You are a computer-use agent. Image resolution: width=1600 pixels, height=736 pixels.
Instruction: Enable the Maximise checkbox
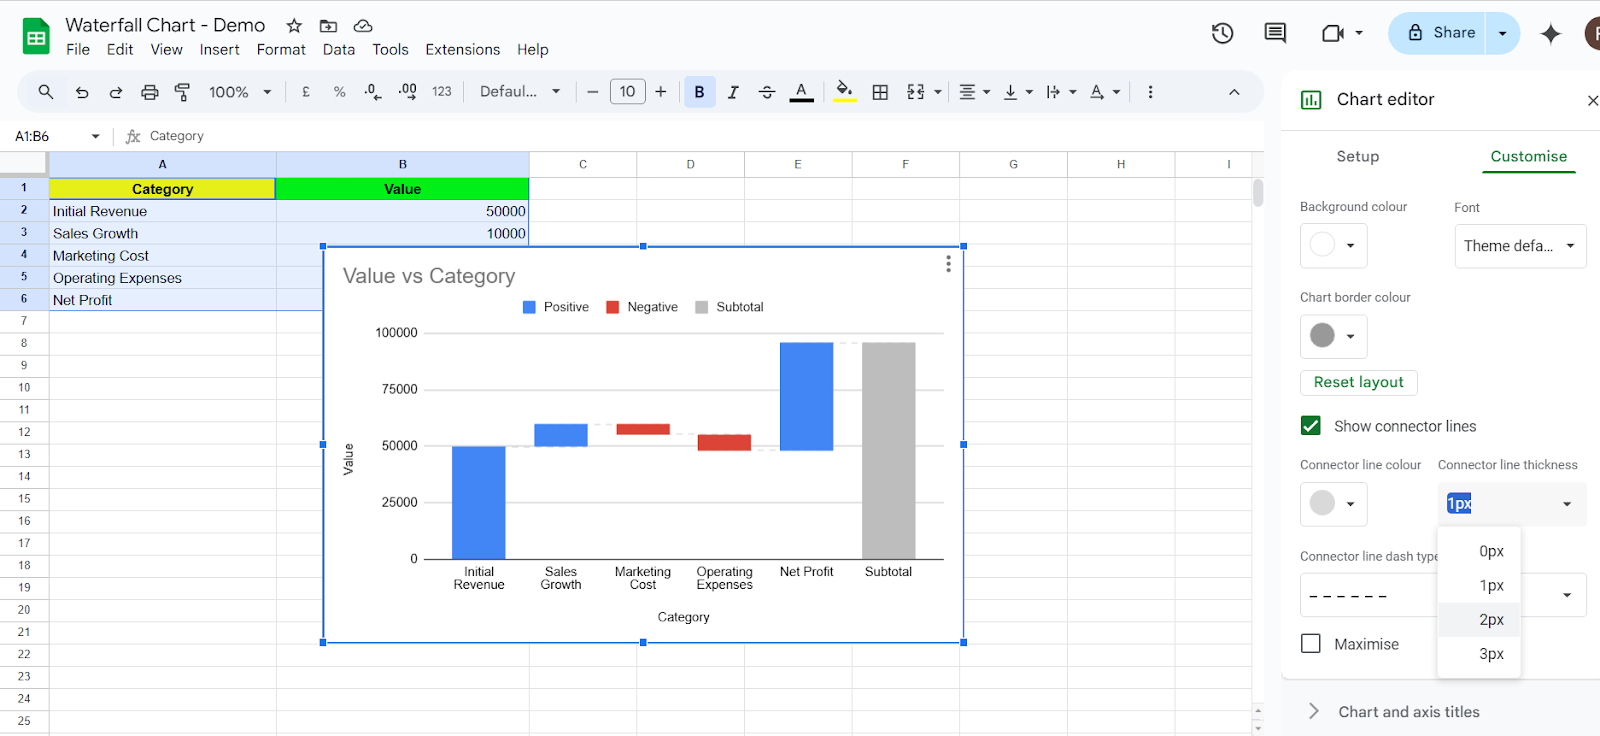click(1311, 644)
